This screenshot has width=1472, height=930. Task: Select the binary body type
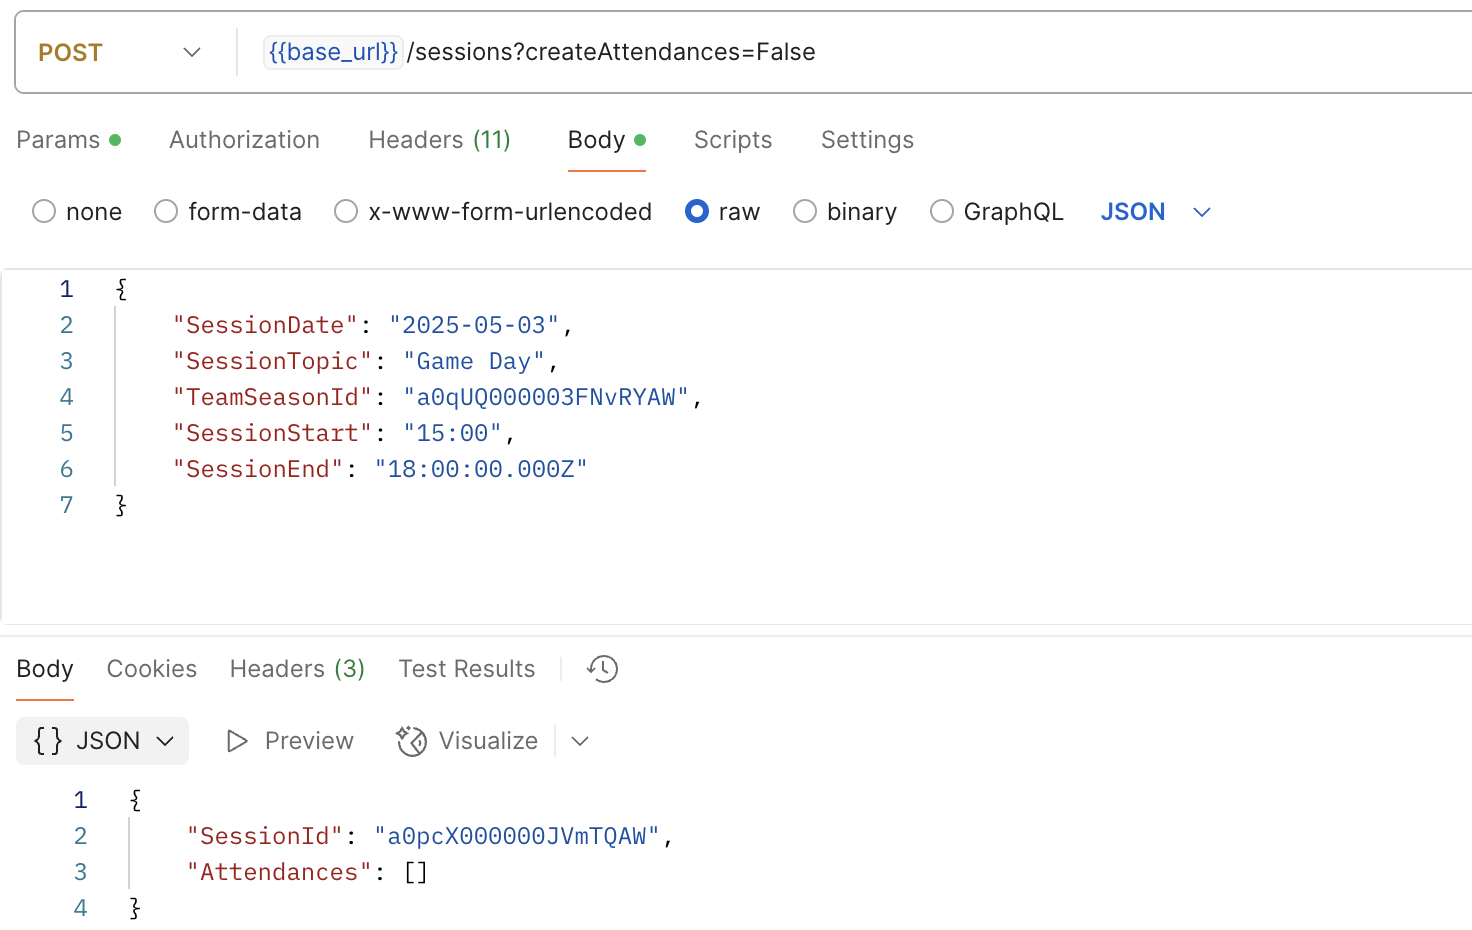[x=845, y=212]
